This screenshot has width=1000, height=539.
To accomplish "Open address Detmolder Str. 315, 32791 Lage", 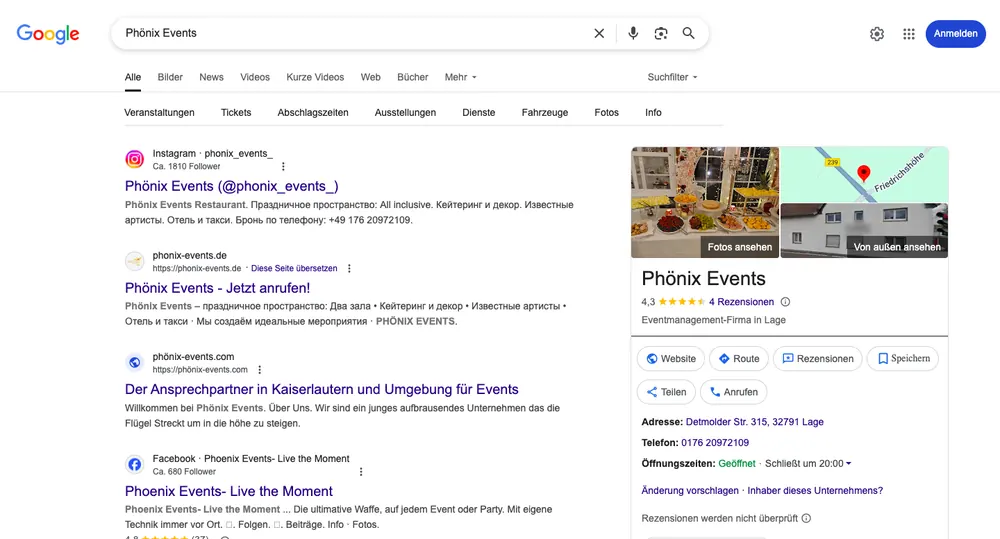I will (x=754, y=422).
